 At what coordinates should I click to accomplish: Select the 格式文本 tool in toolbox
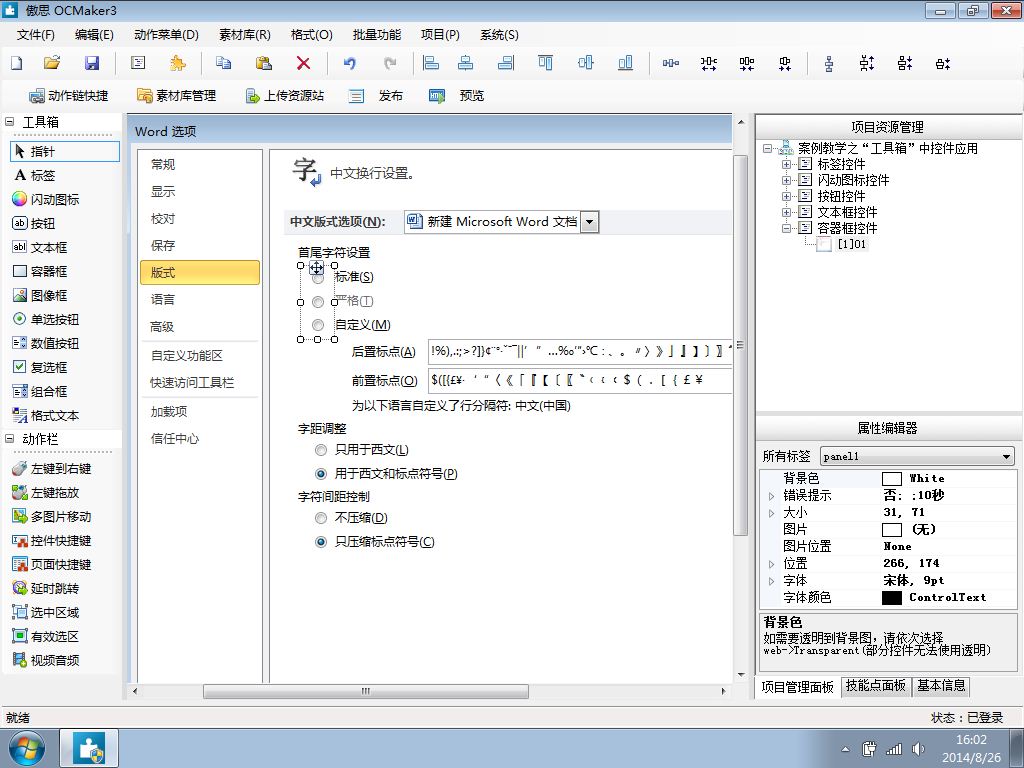(x=46, y=415)
